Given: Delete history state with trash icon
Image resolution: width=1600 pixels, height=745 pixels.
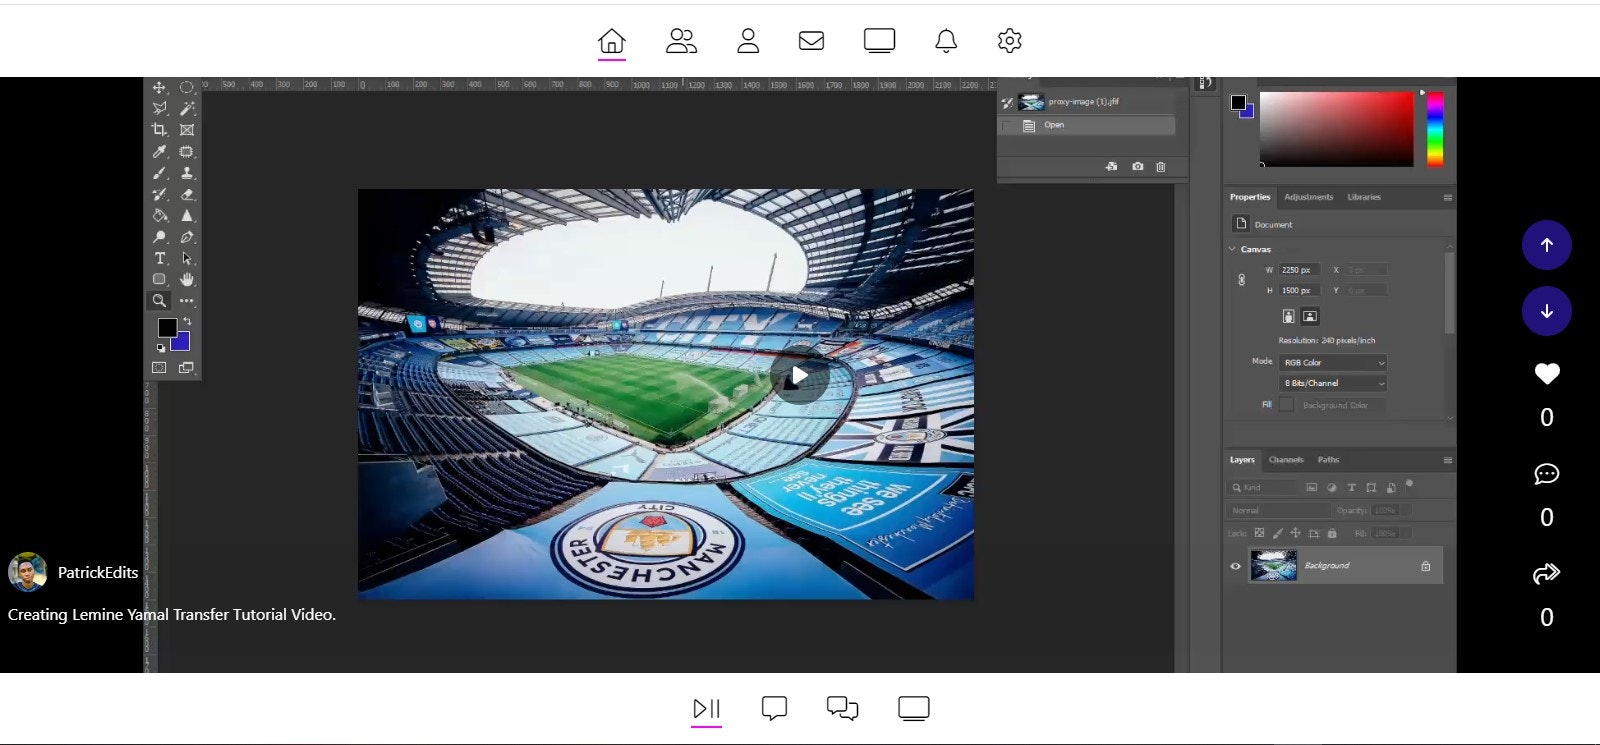Looking at the screenshot, I should (1161, 166).
